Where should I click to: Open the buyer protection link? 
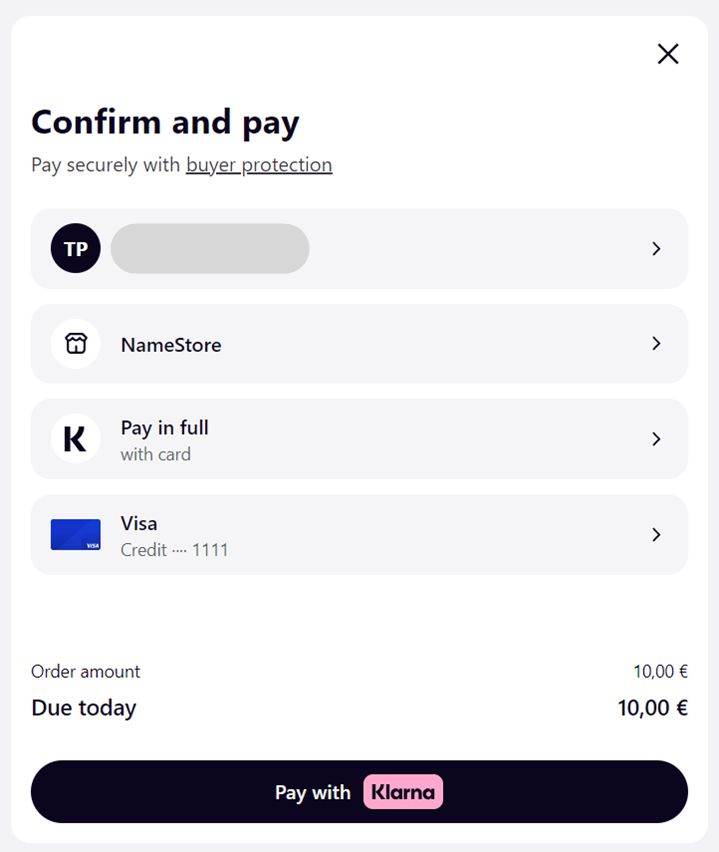click(259, 165)
